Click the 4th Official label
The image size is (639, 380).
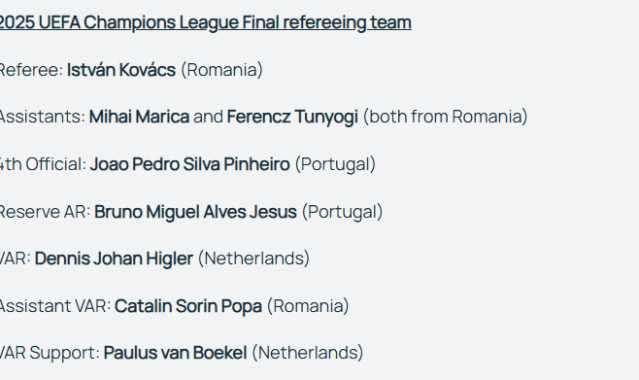click(x=43, y=164)
